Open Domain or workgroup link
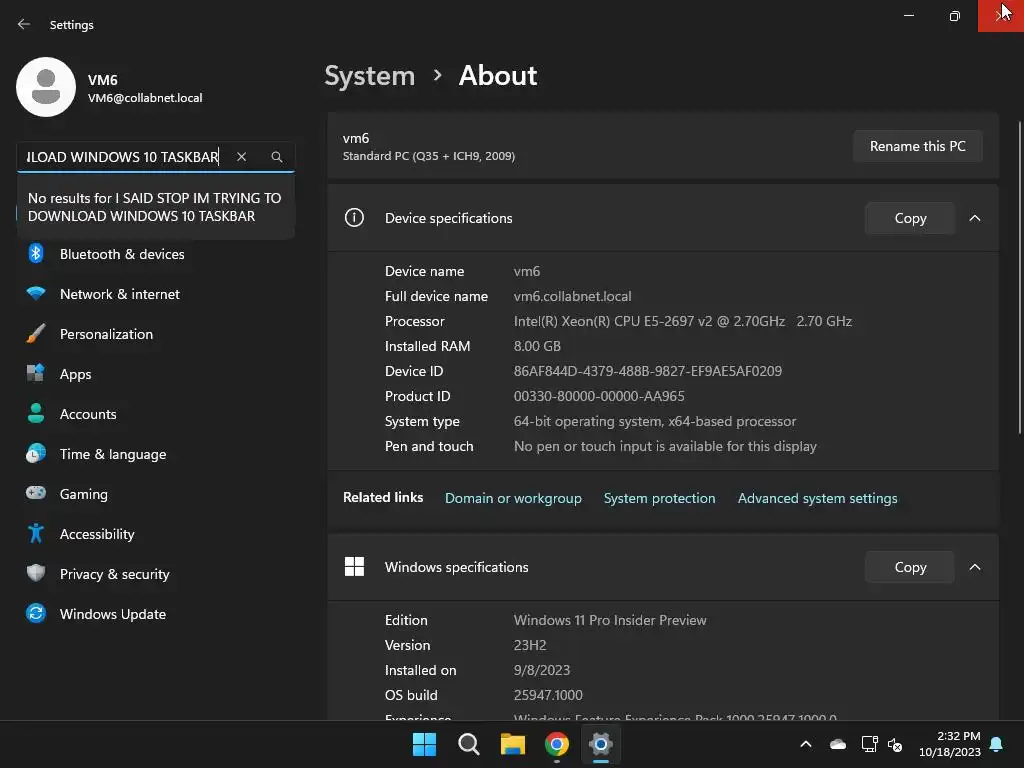This screenshot has width=1024, height=768. [x=513, y=498]
